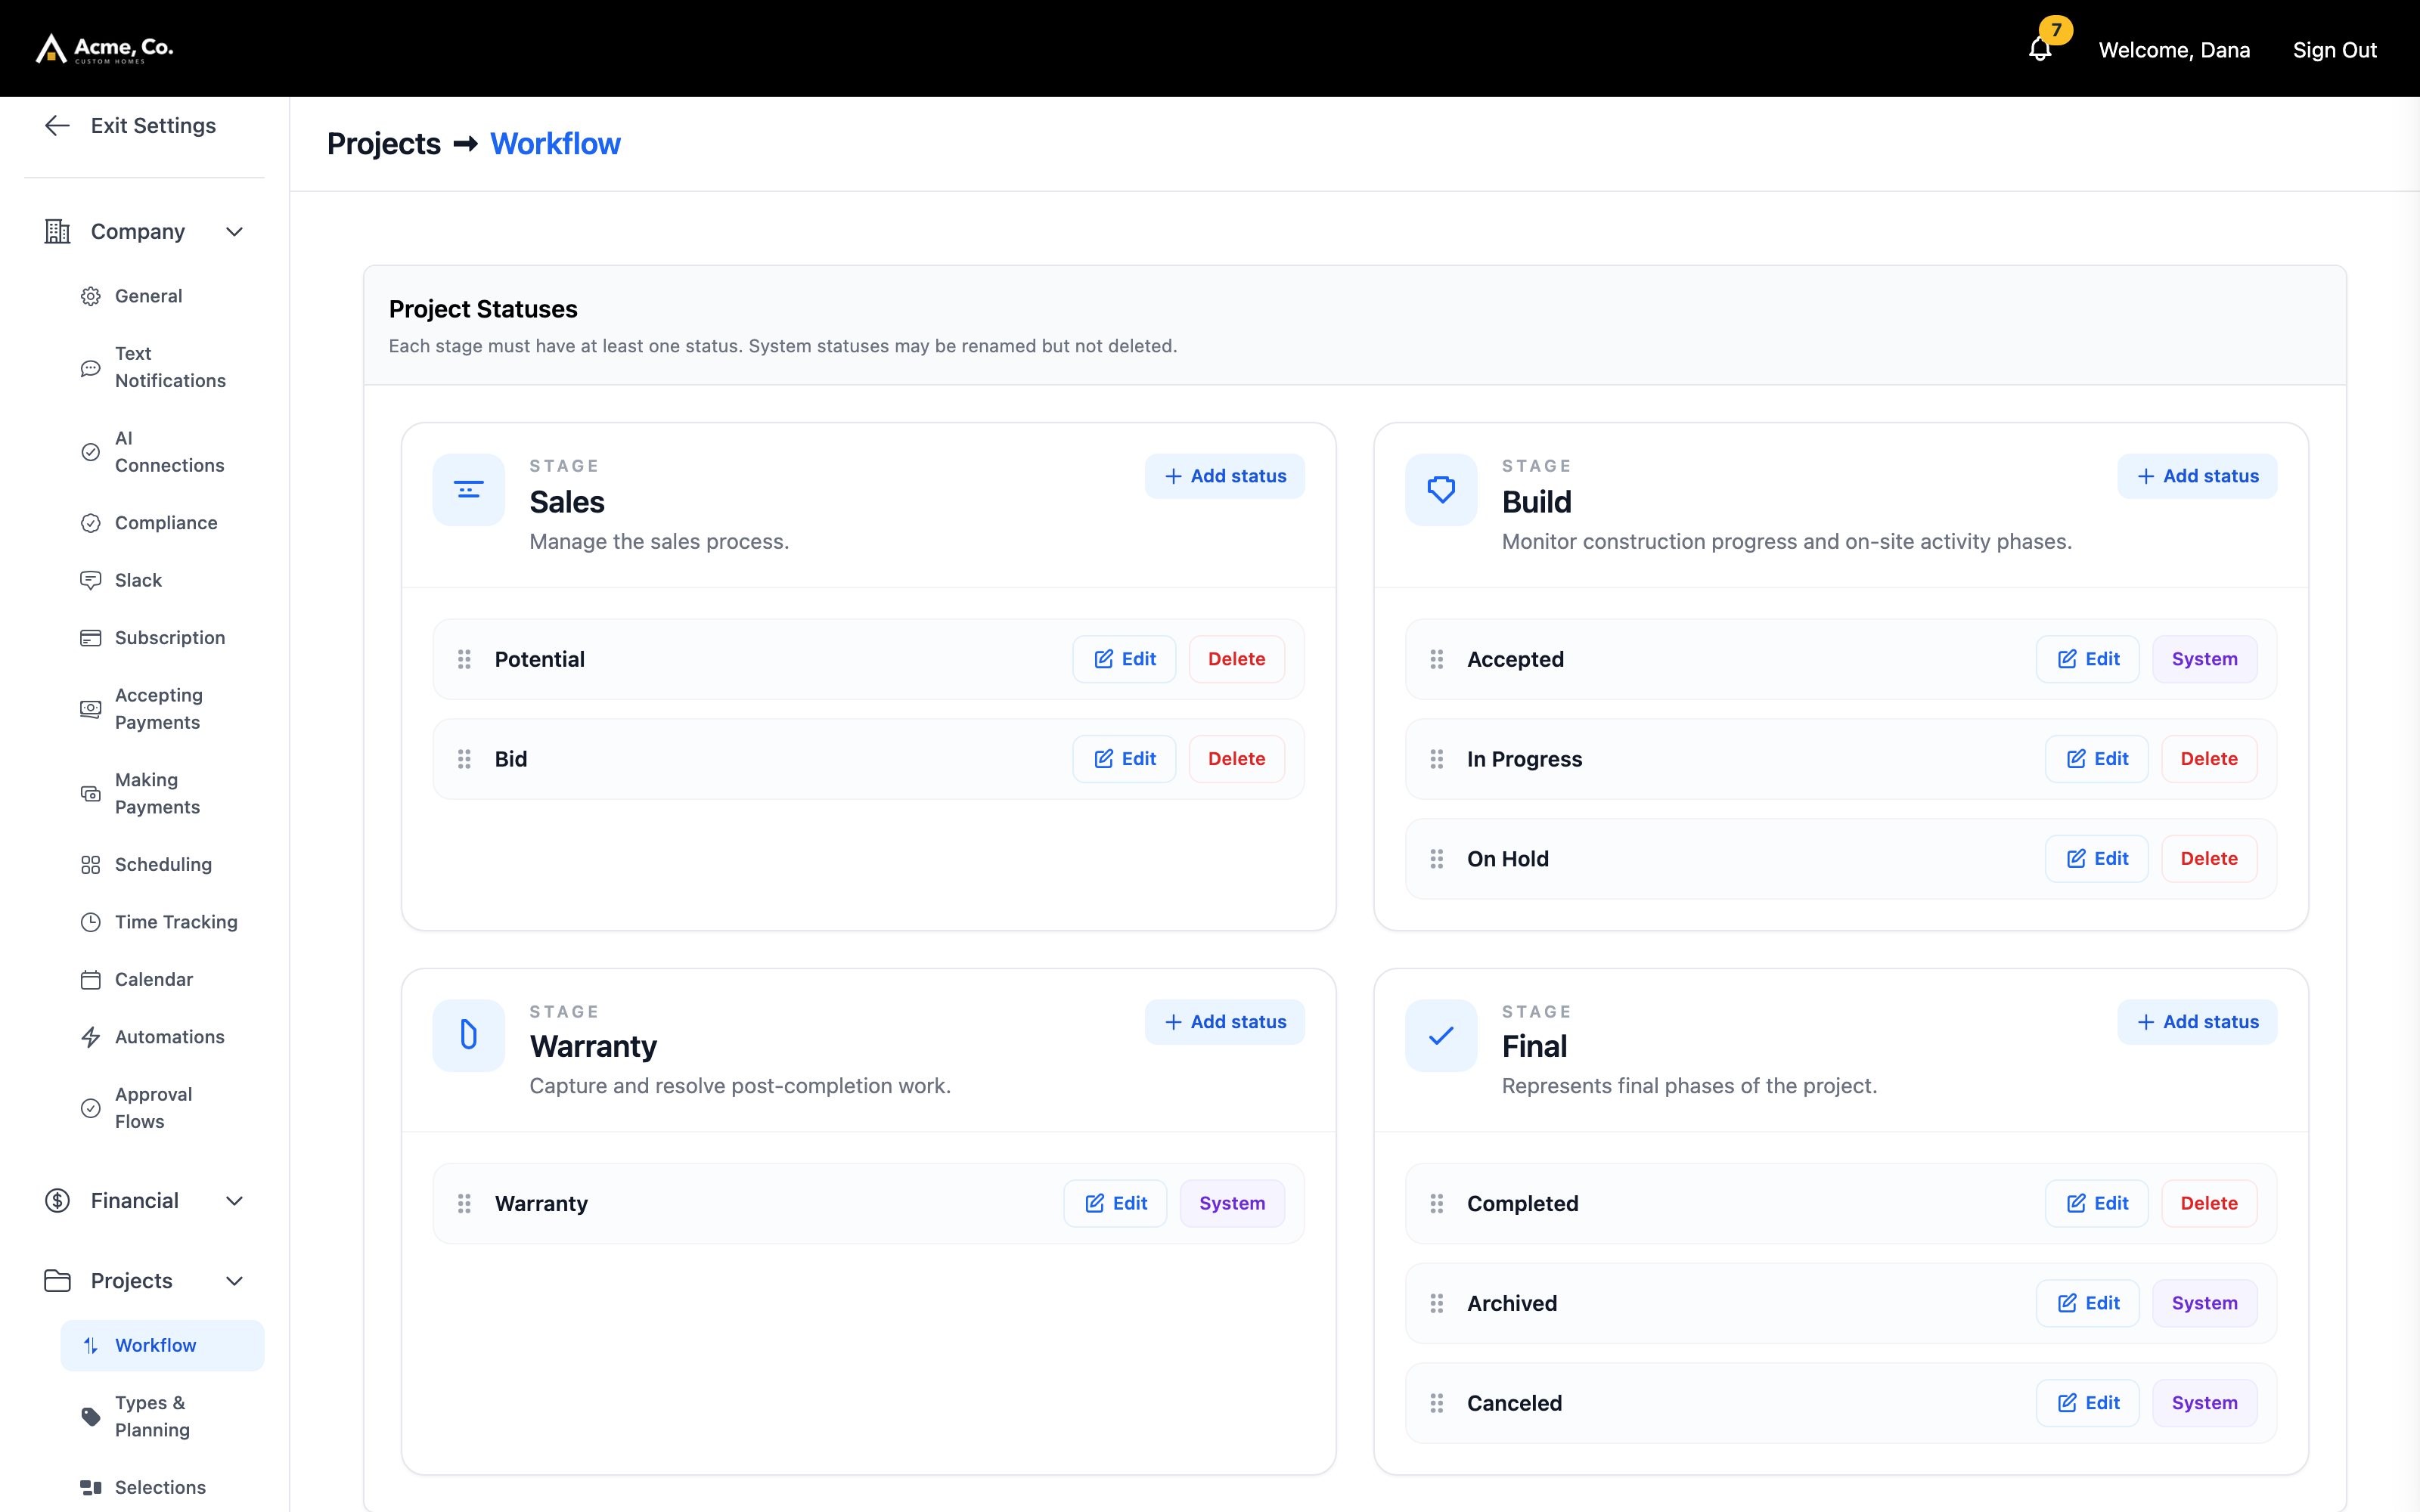
Task: Grab the drag handle for Archived
Action: (x=1437, y=1303)
